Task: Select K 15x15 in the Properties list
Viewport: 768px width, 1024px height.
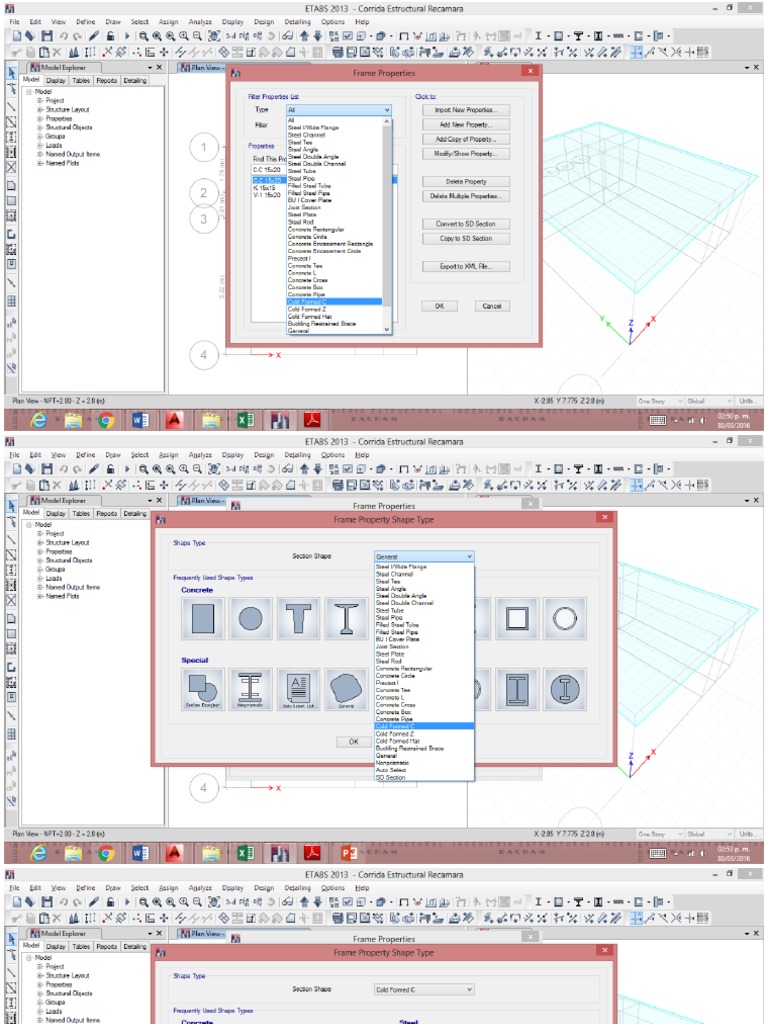Action: click(x=265, y=187)
